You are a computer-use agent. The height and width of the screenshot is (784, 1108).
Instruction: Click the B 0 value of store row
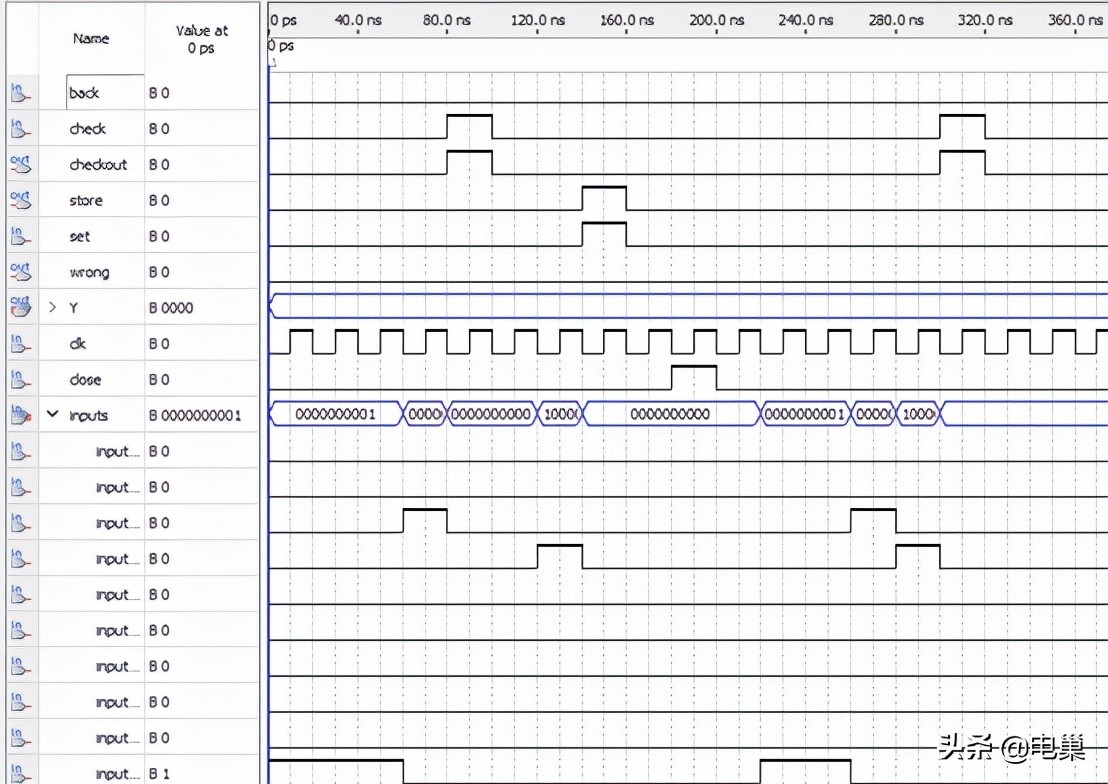point(159,200)
